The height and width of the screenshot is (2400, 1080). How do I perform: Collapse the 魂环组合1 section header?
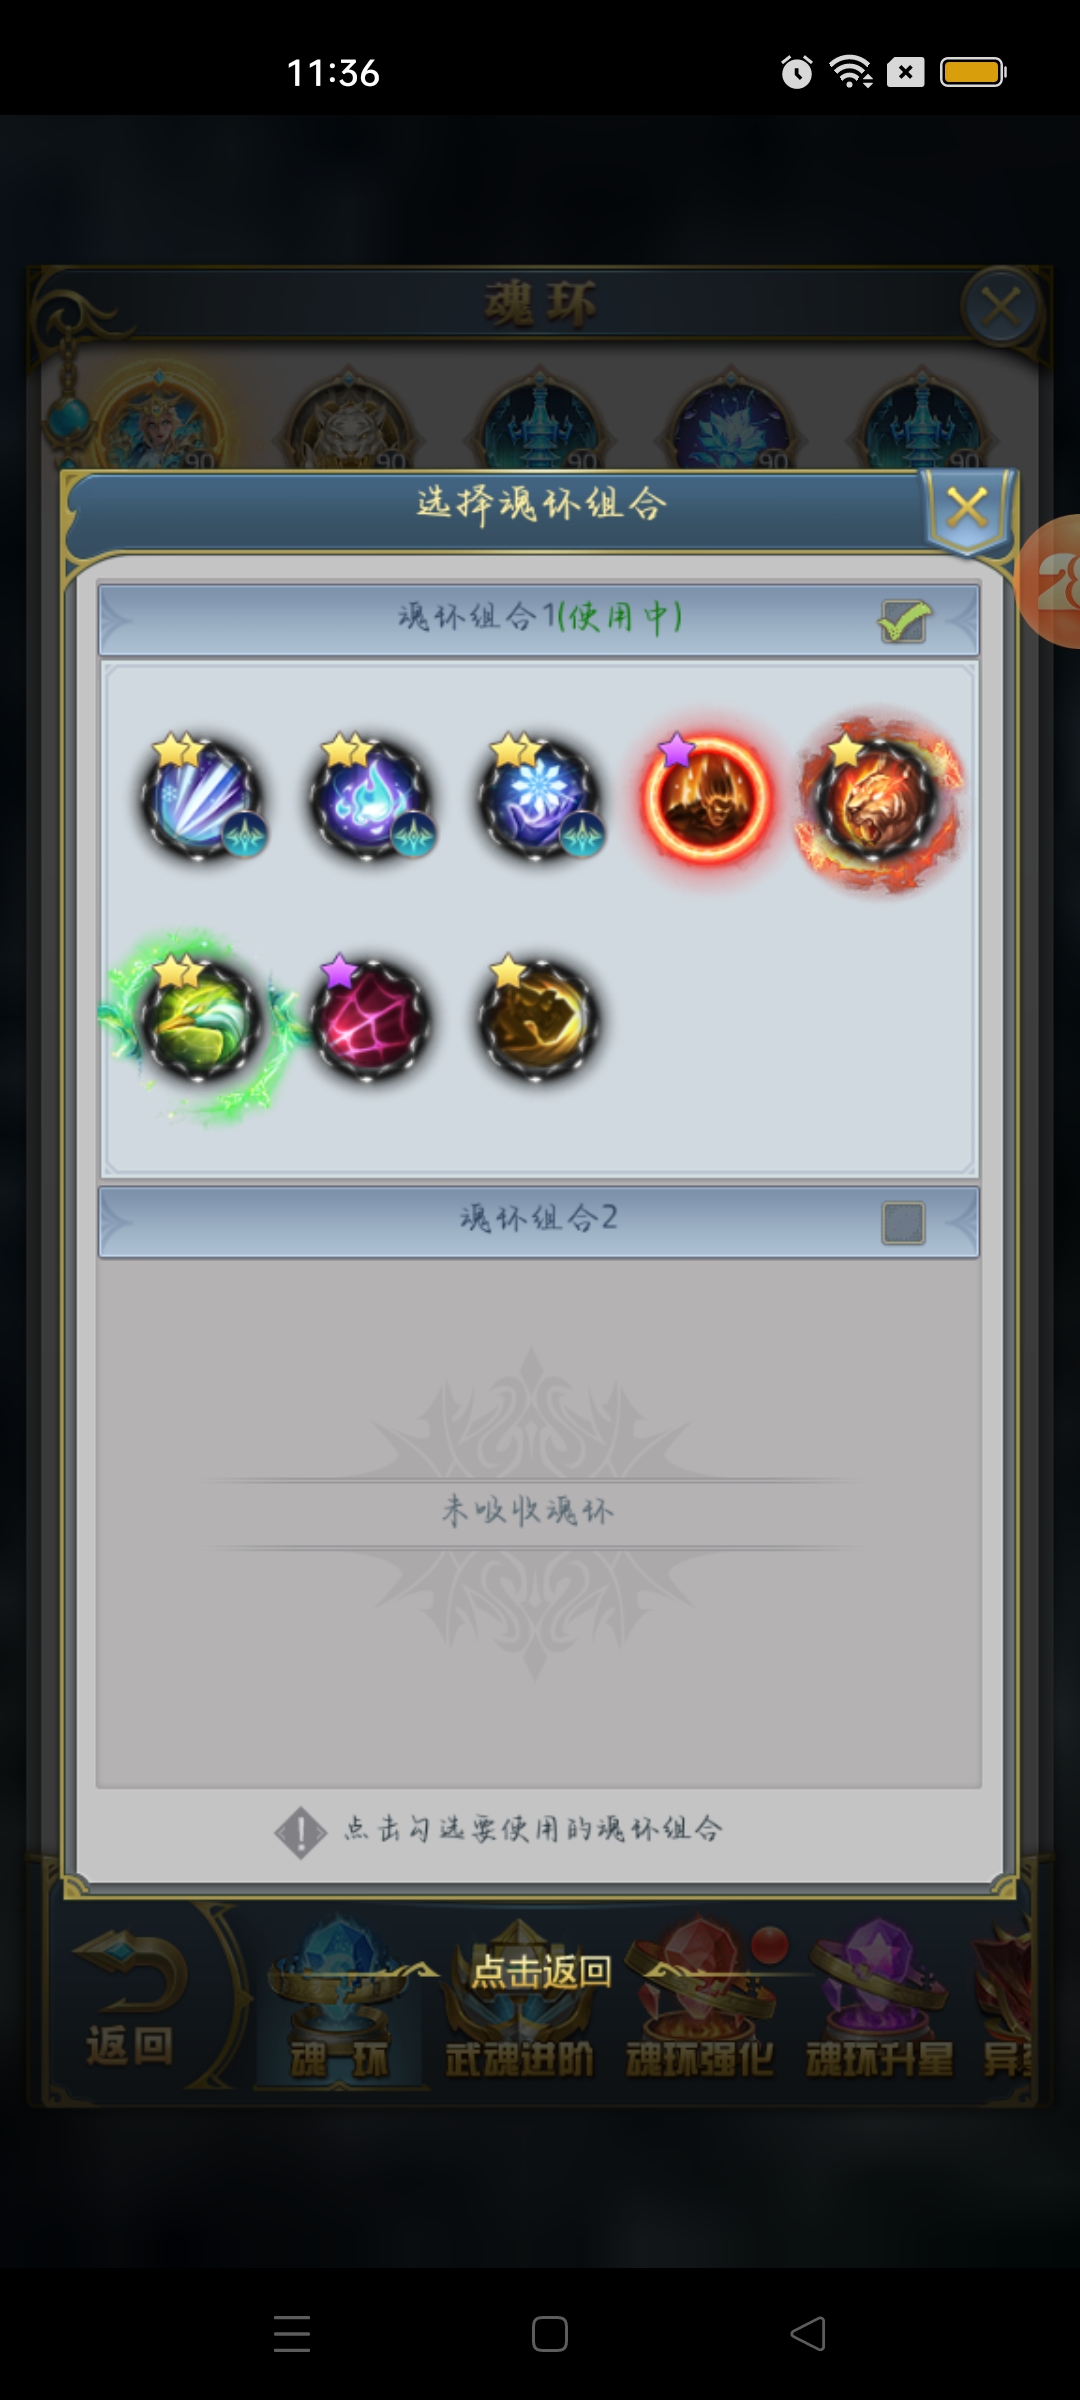(538, 619)
